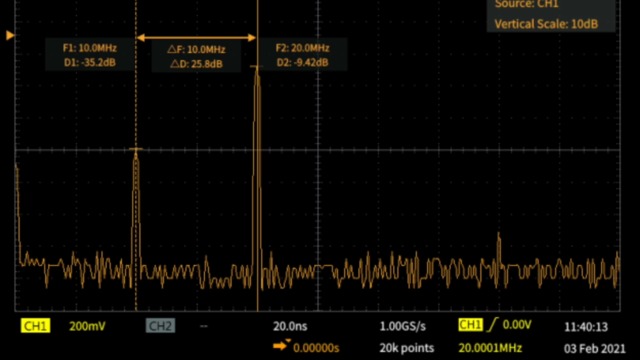Click the 10MHz spectral peak marker
640x360 pixels.
pyautogui.click(x=136, y=149)
